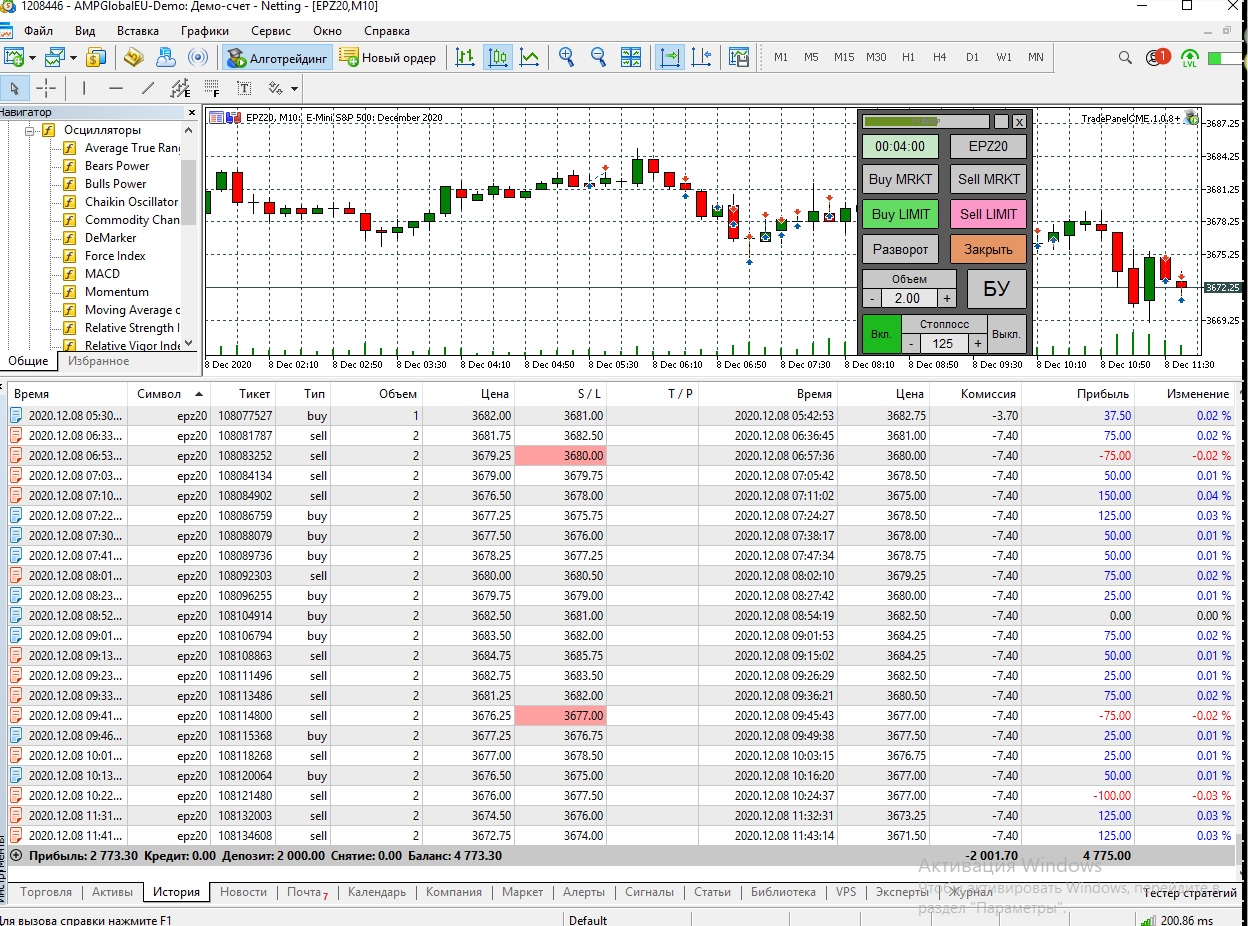Turn stoploss on with Вкл.
Viewport: 1248px width, 926px height.
tap(881, 334)
